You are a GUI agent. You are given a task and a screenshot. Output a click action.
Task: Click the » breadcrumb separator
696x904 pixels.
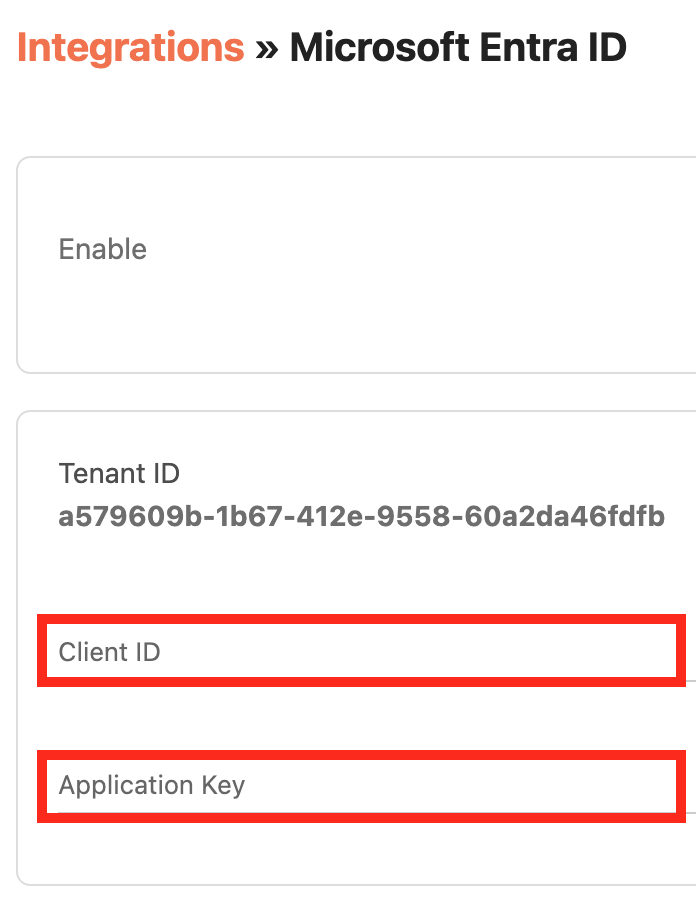pos(266,48)
